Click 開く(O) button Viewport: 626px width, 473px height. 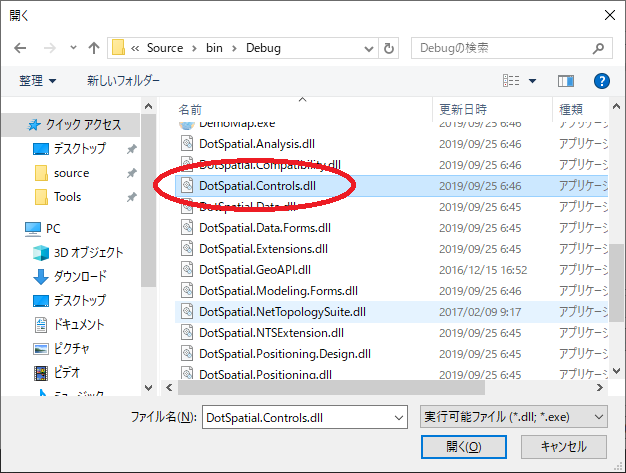pos(464,447)
